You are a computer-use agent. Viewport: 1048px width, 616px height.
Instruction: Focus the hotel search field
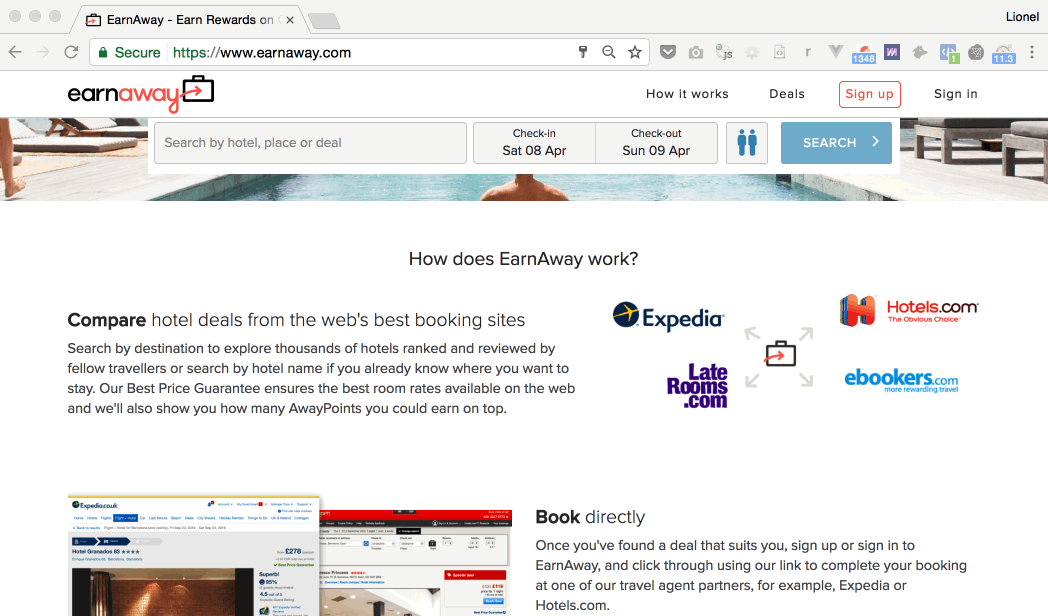point(310,142)
